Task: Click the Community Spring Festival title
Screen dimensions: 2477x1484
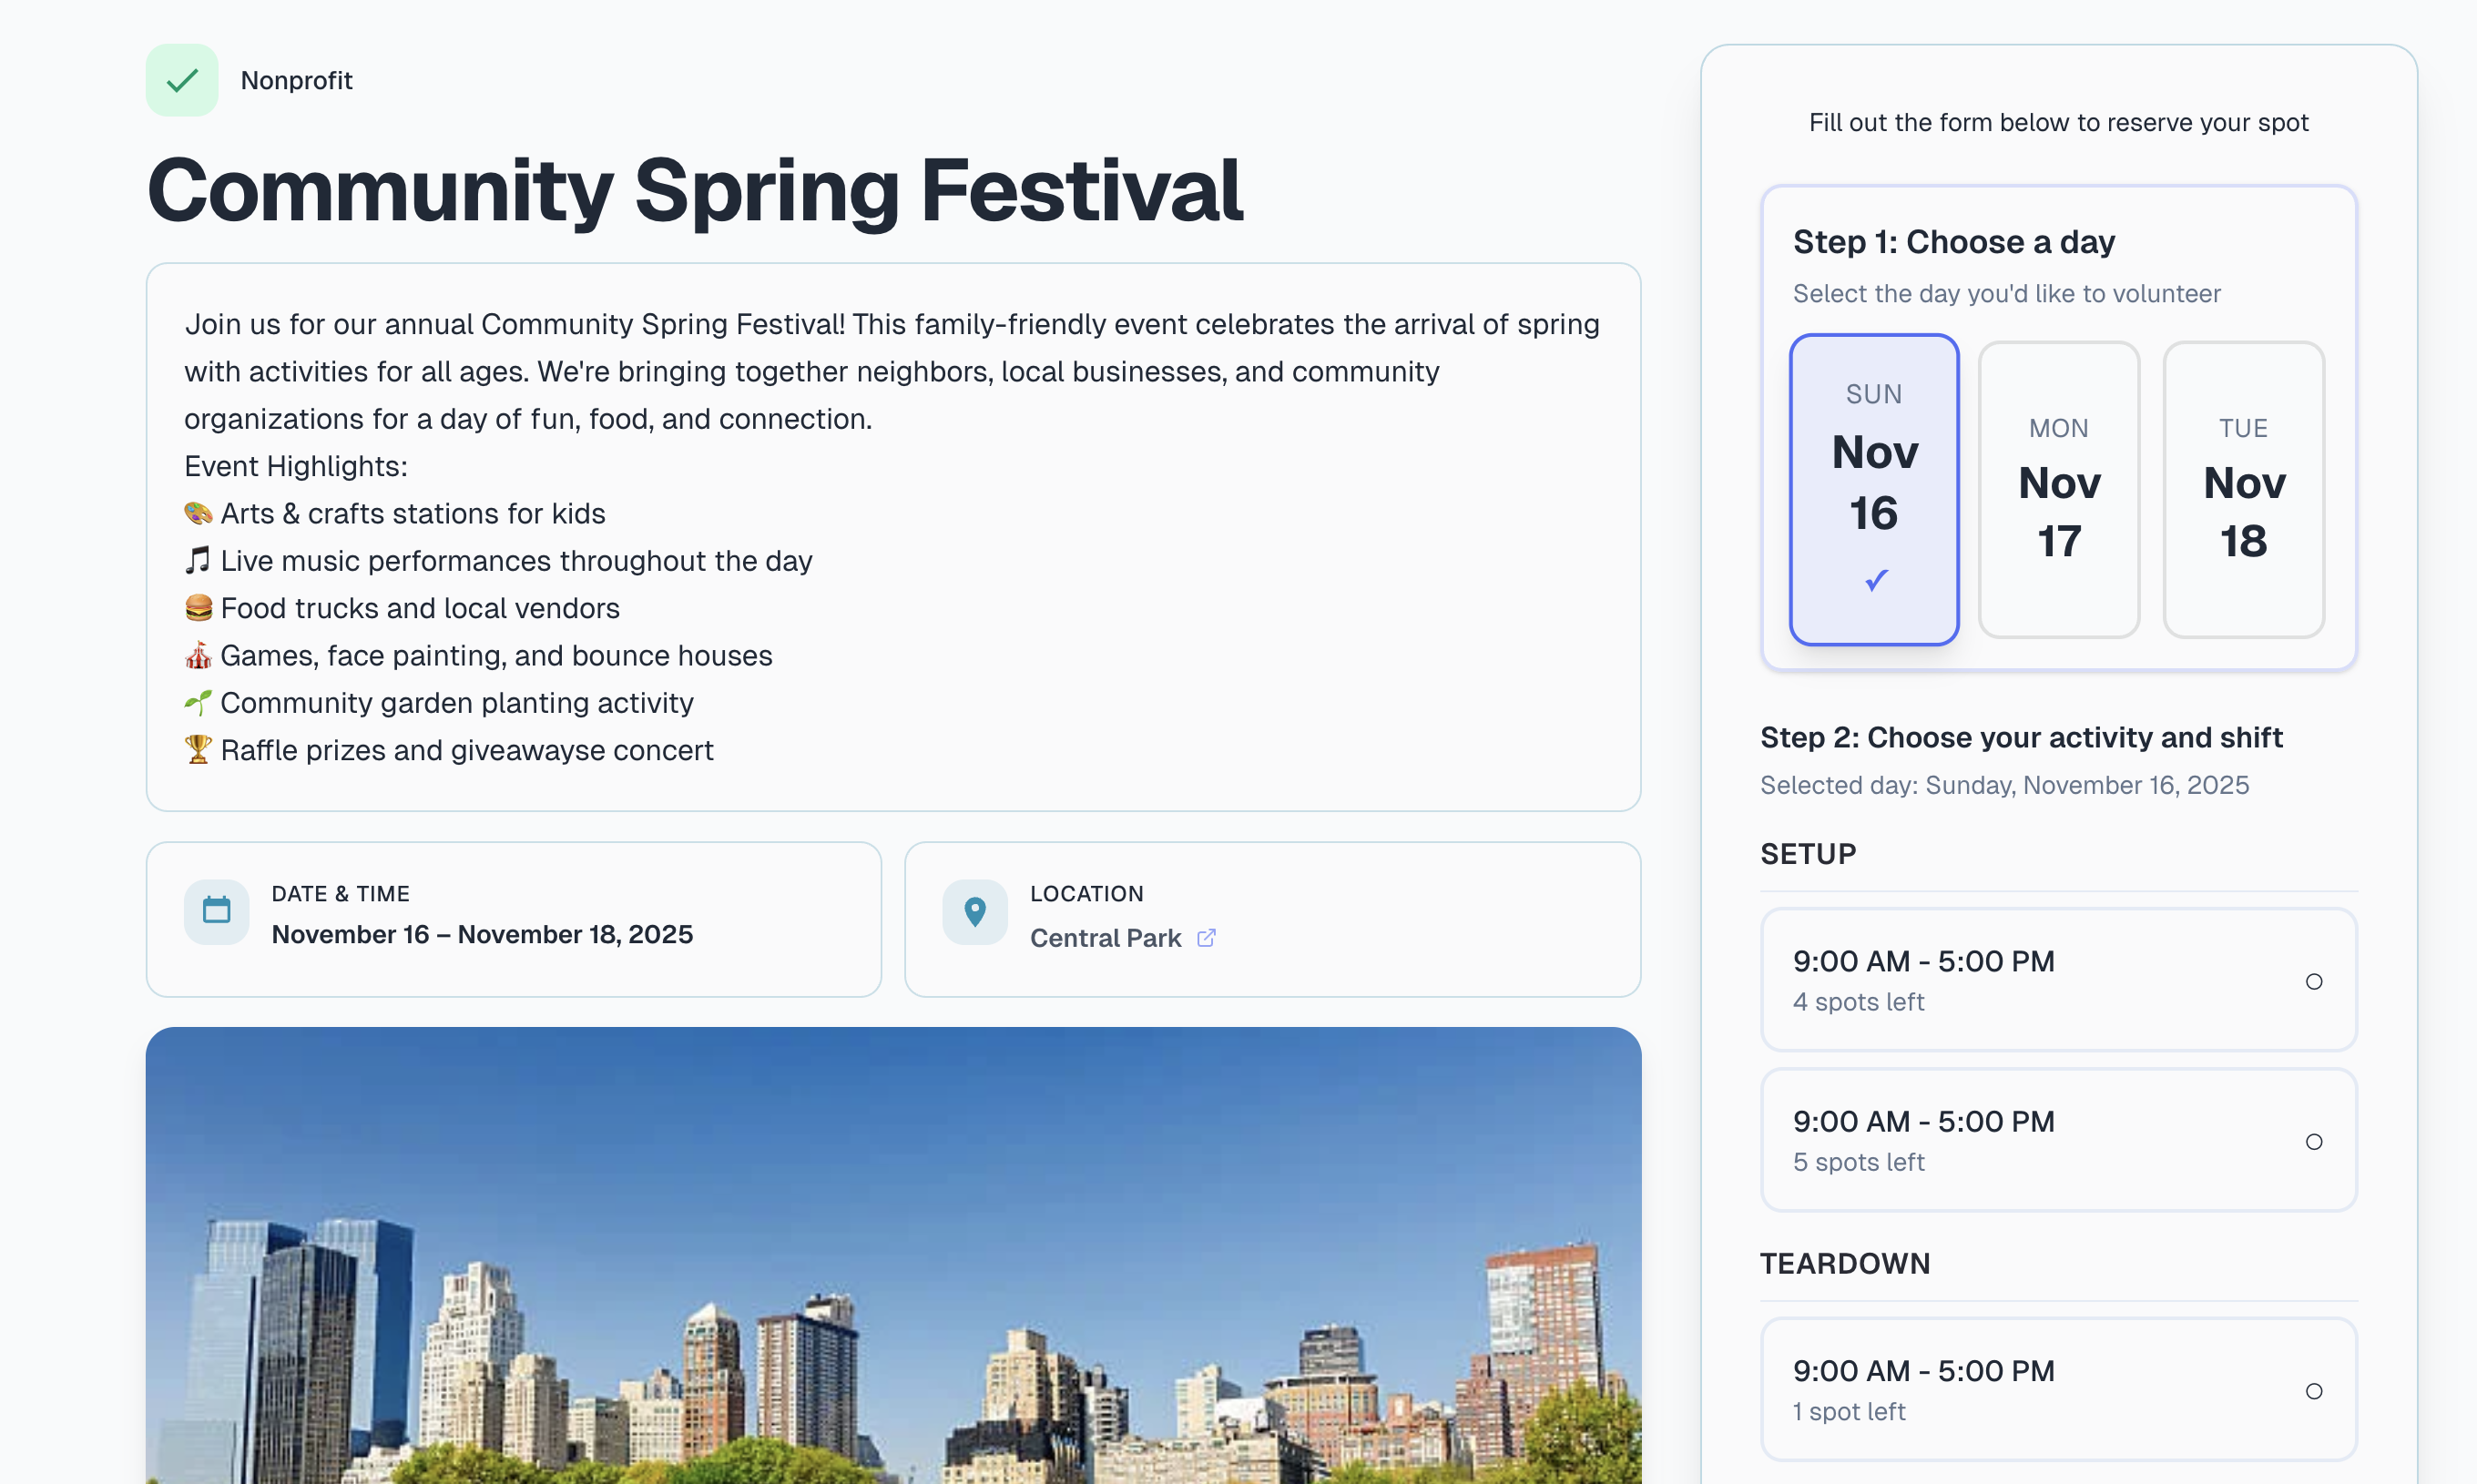Action: [x=695, y=190]
